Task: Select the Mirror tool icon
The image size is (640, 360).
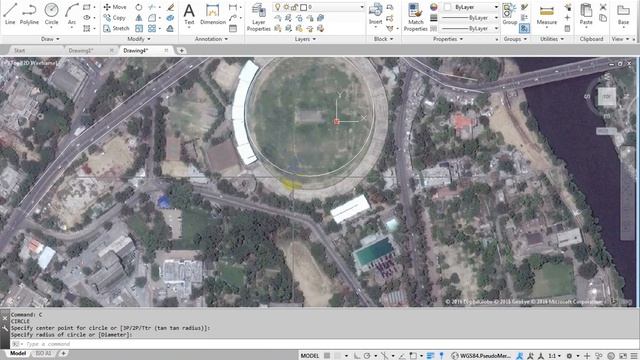Action: 139,18
